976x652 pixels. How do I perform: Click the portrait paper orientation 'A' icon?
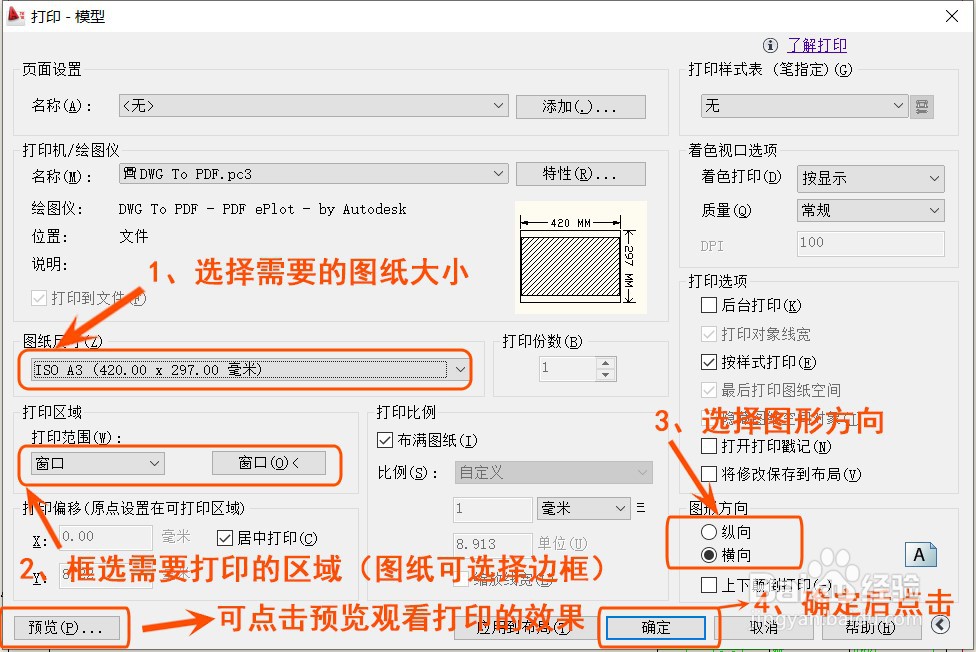(921, 555)
